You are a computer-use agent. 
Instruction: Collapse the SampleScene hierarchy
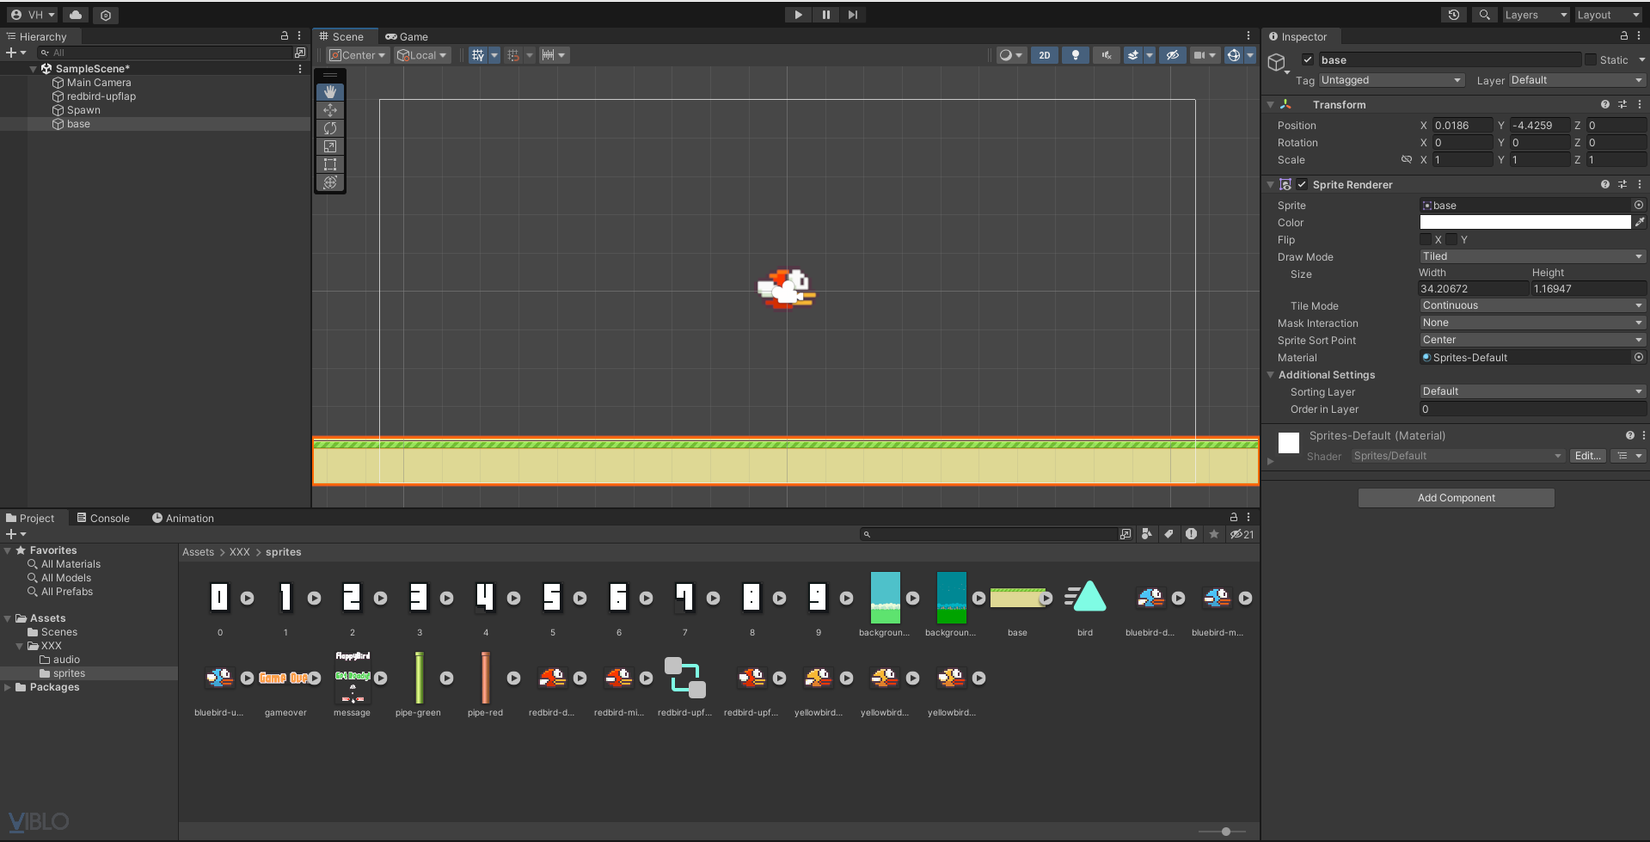[x=33, y=69]
